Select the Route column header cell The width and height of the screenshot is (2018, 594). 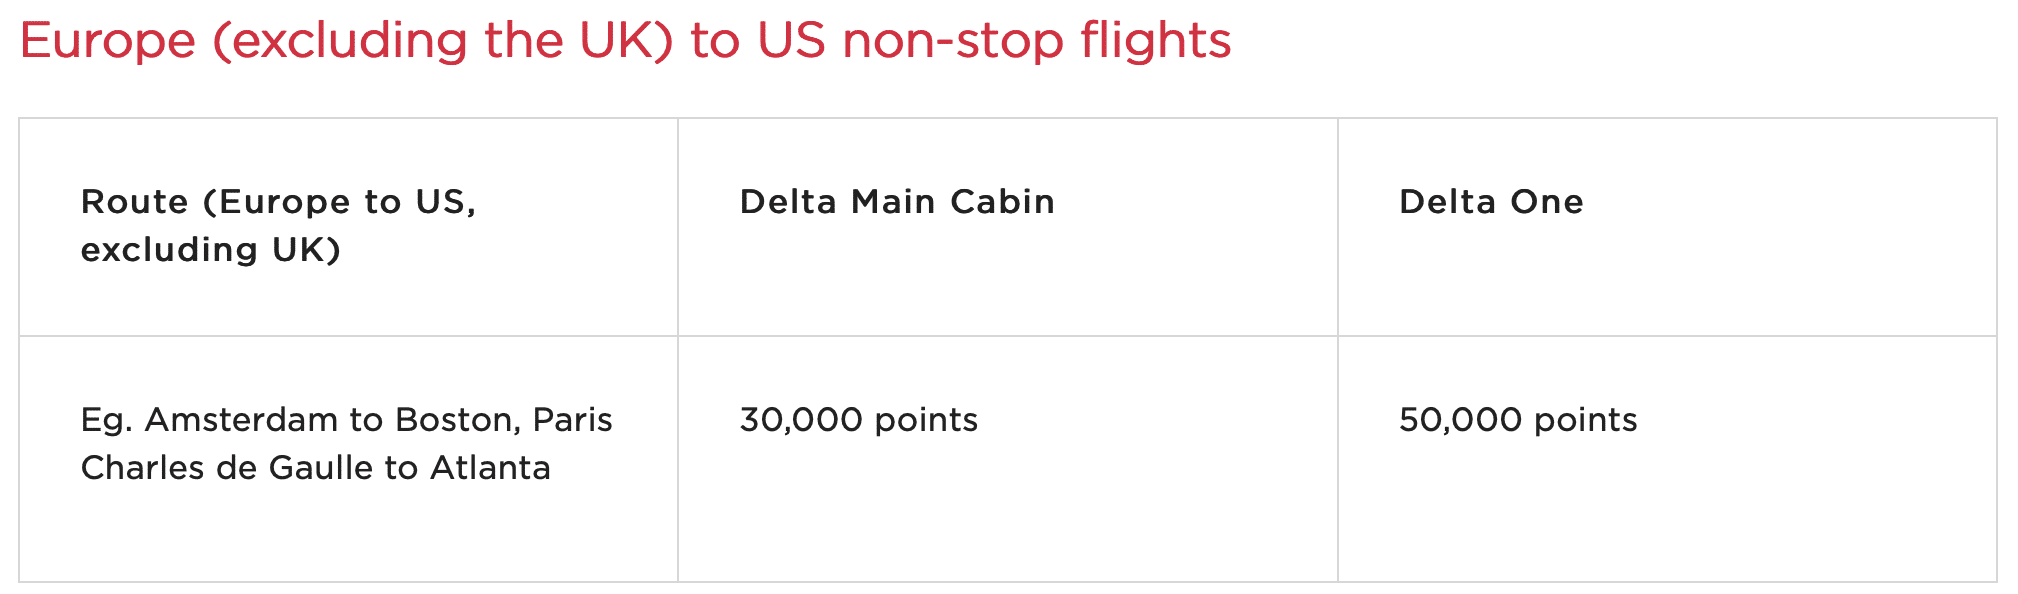pyautogui.click(x=348, y=227)
